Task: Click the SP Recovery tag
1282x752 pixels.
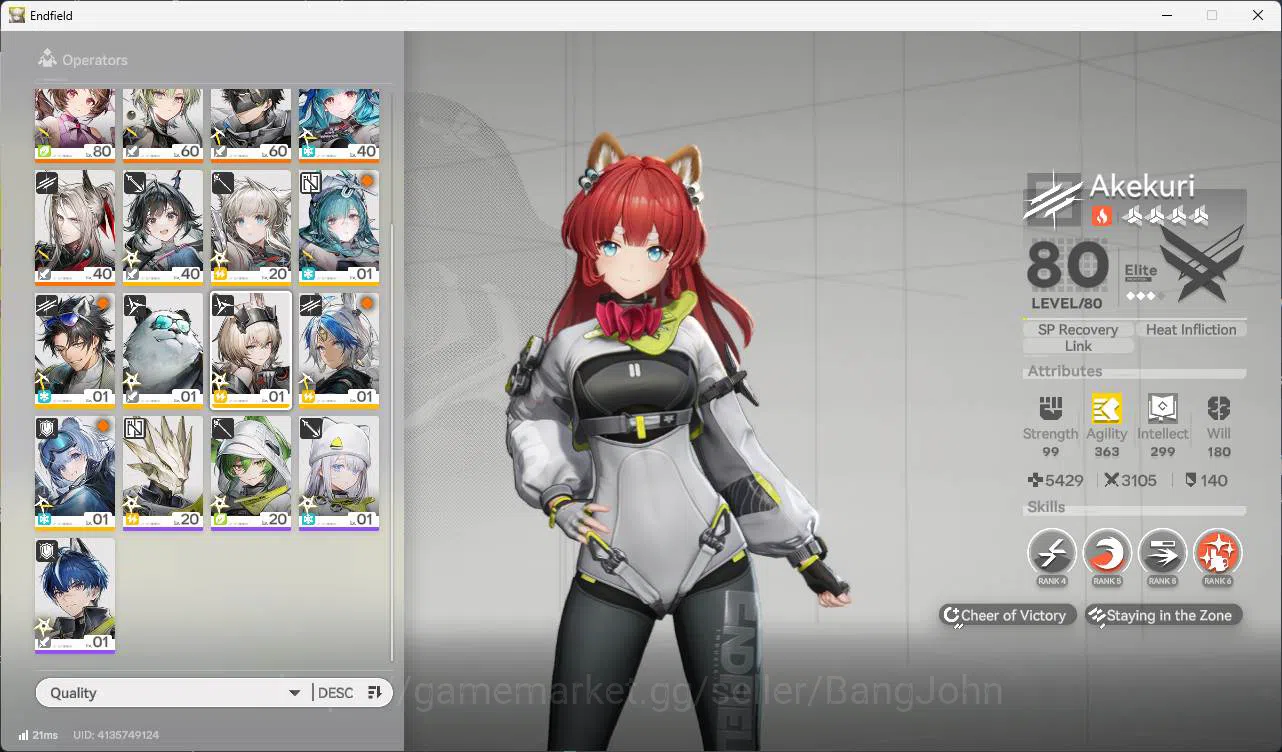Action: (1078, 329)
